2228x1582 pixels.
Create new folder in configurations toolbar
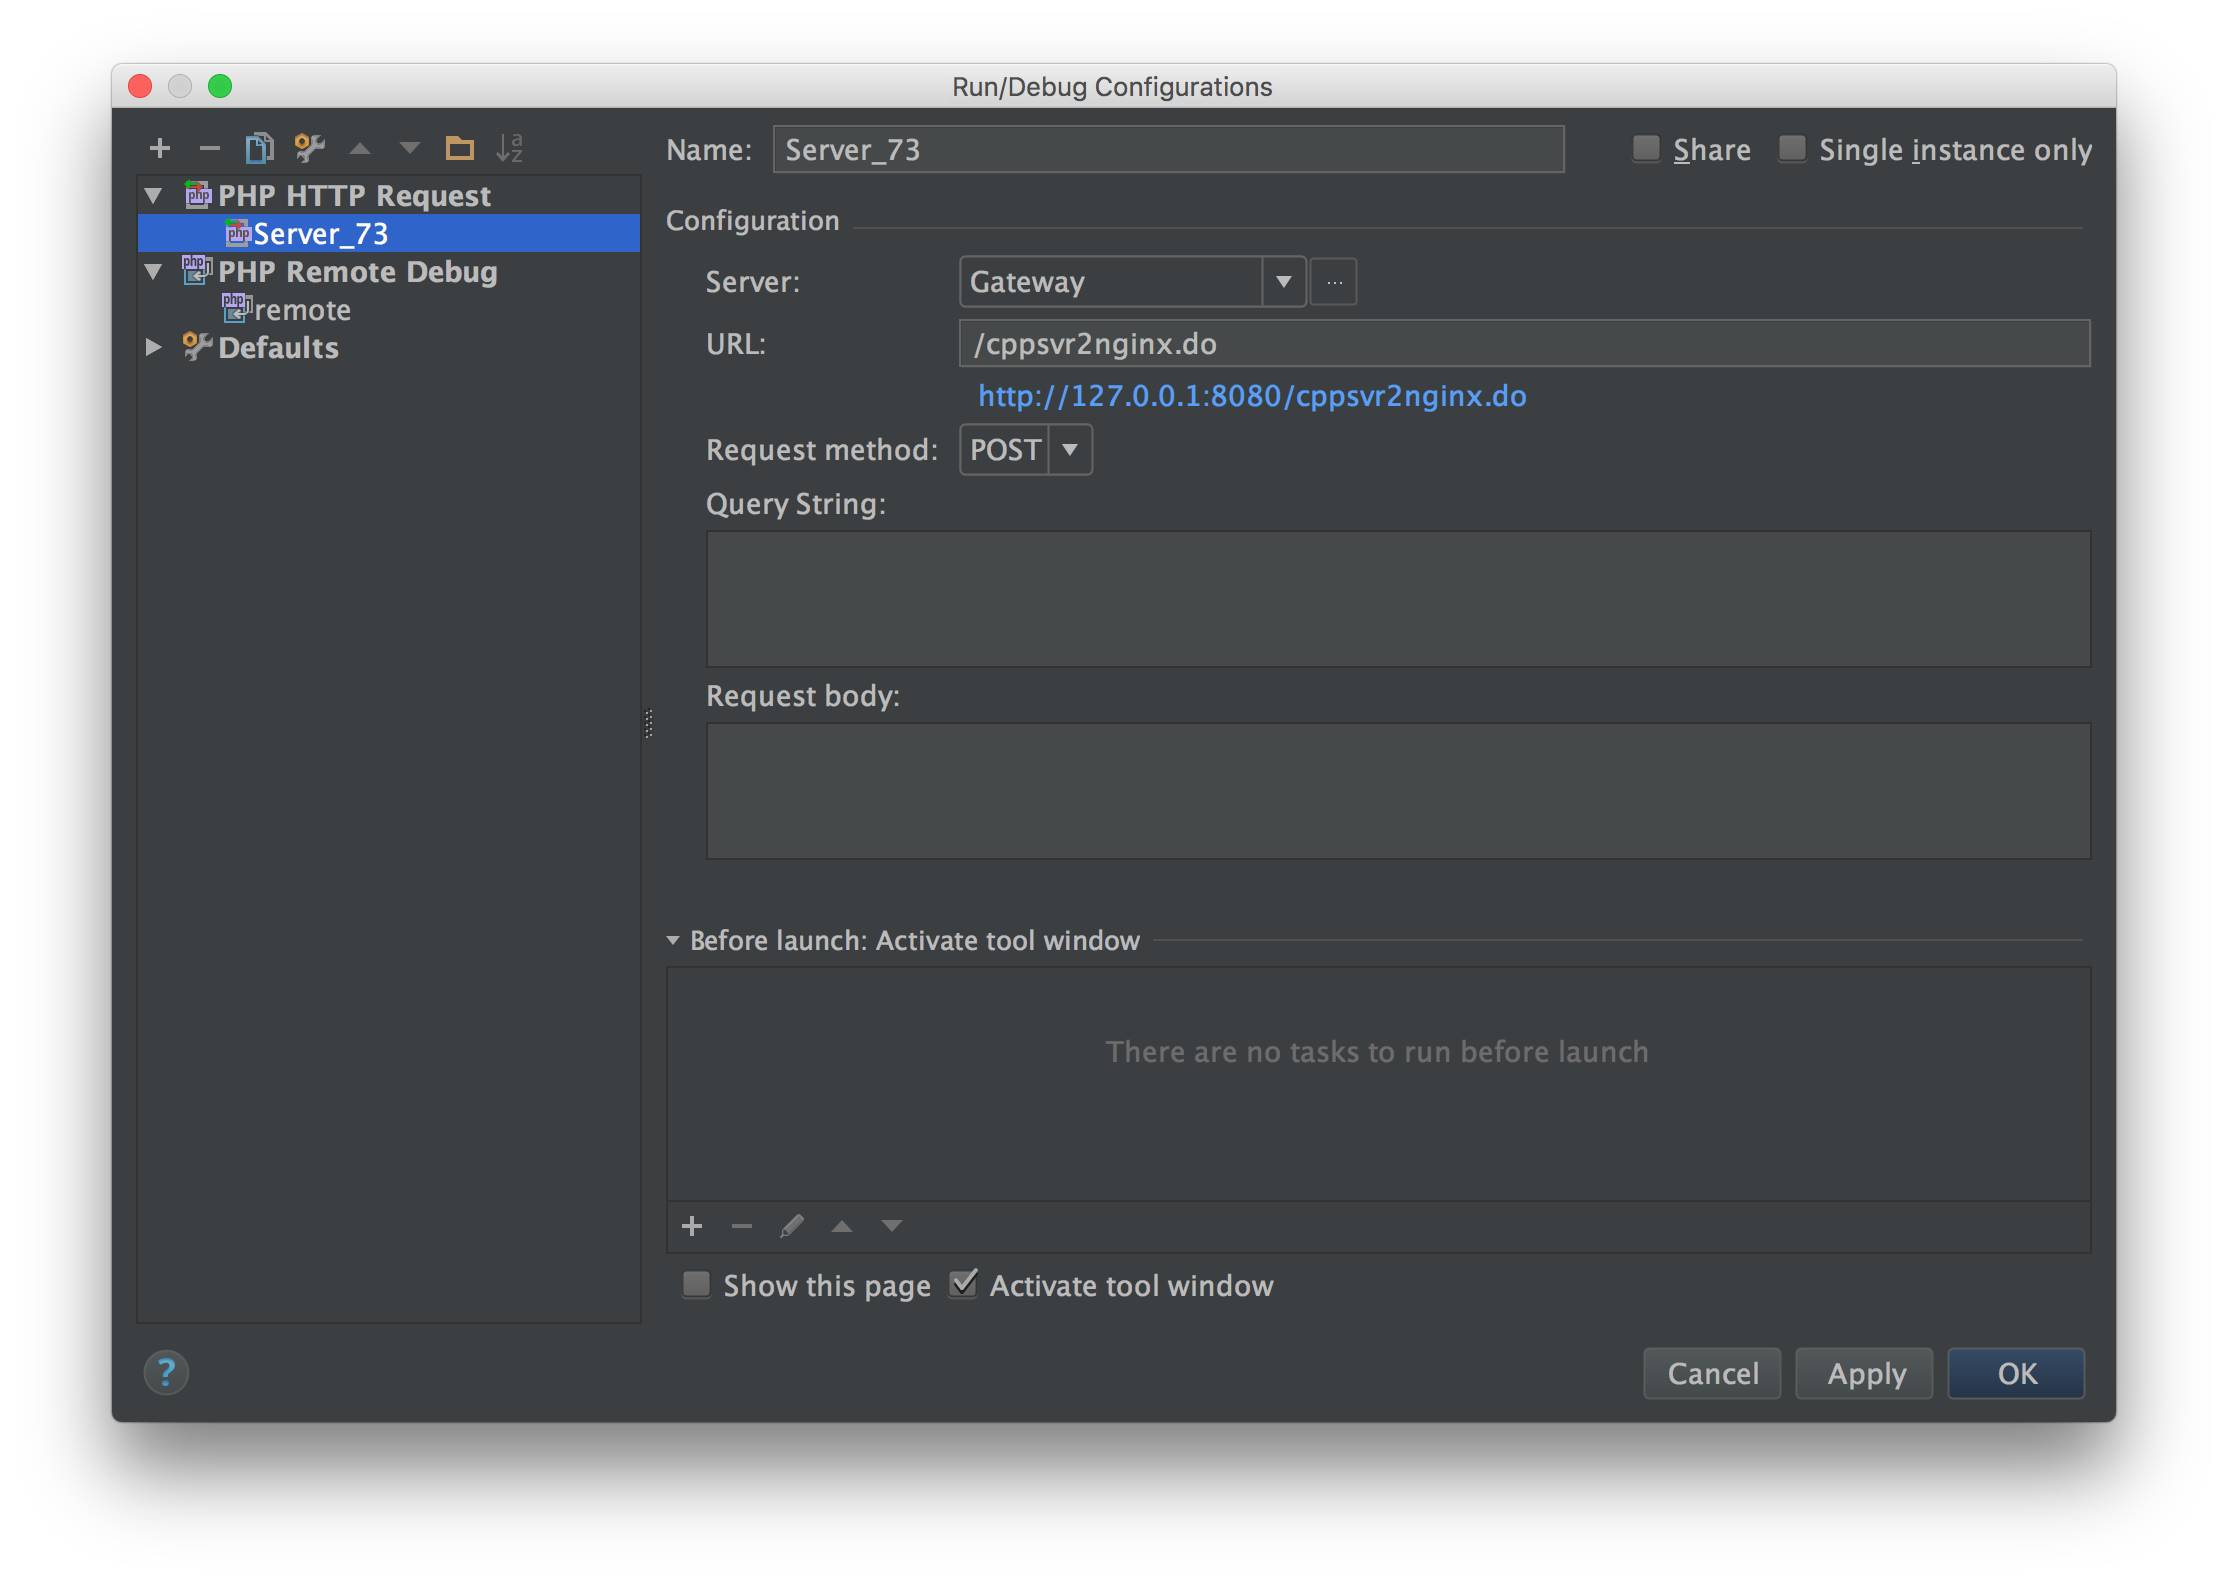click(459, 149)
